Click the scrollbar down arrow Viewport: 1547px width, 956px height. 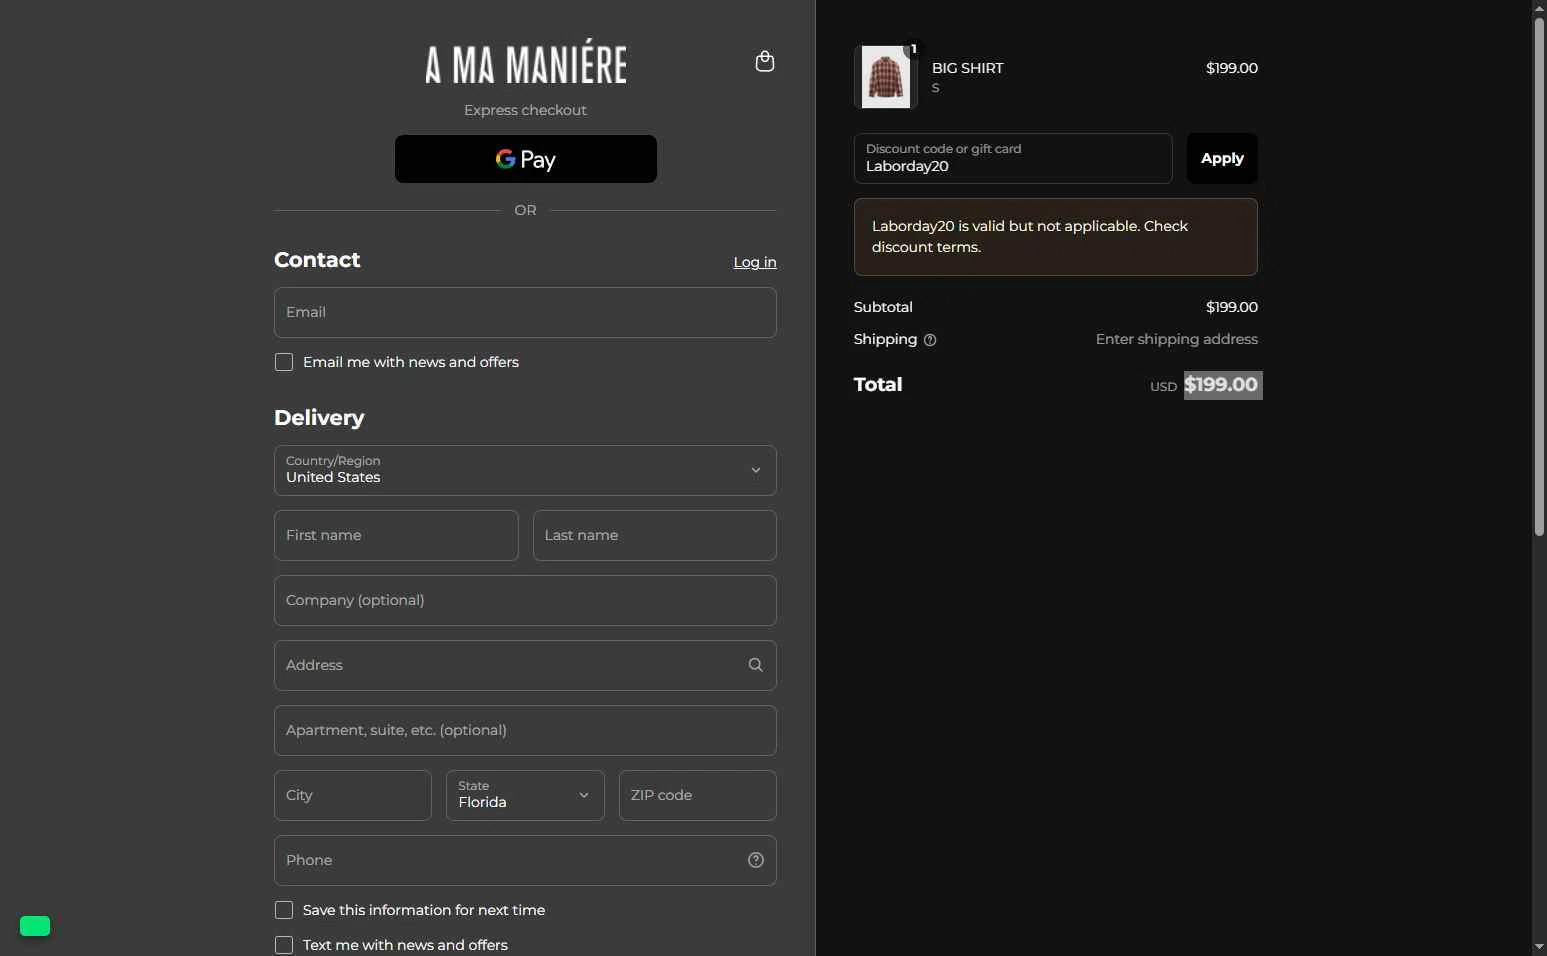(x=1539, y=947)
